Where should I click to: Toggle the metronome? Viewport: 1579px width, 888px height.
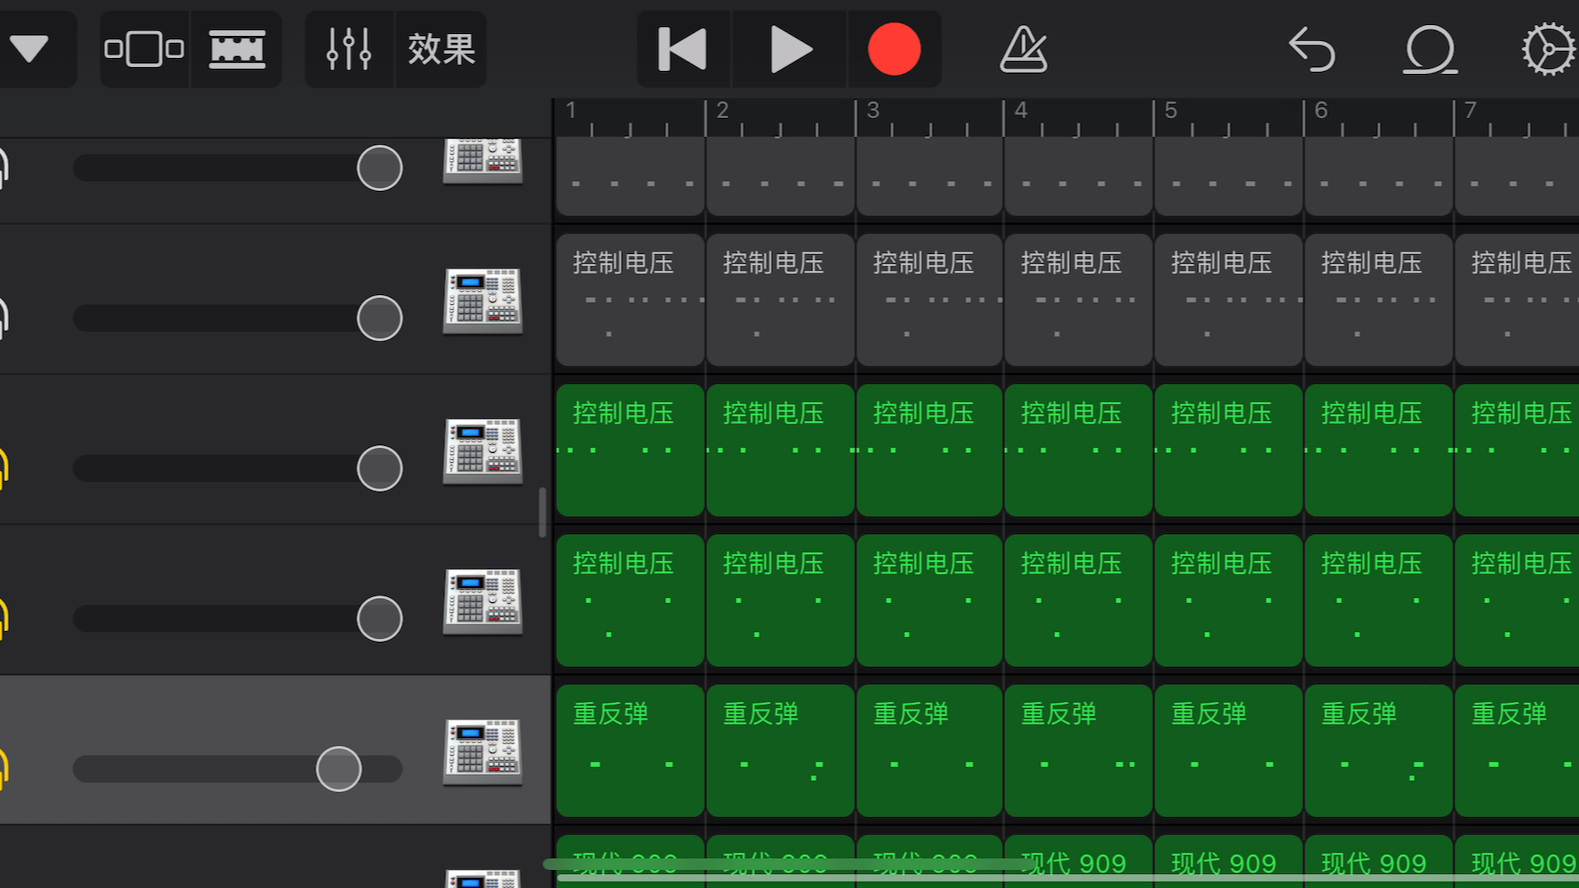coord(1024,49)
